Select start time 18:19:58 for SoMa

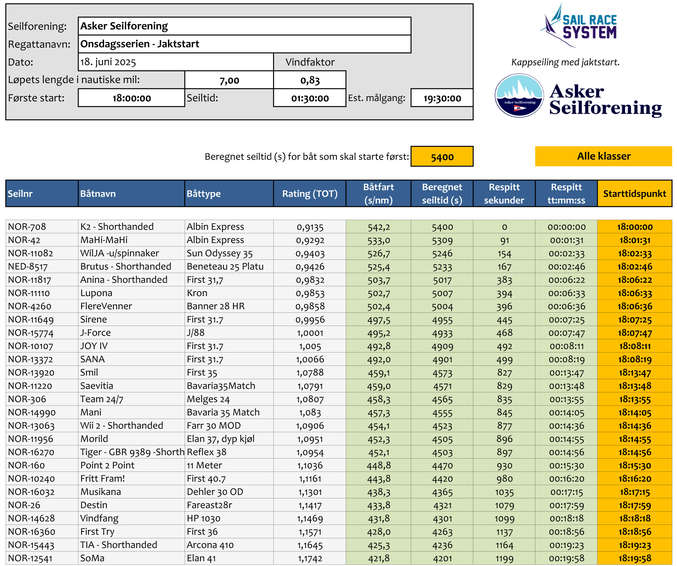point(635,558)
